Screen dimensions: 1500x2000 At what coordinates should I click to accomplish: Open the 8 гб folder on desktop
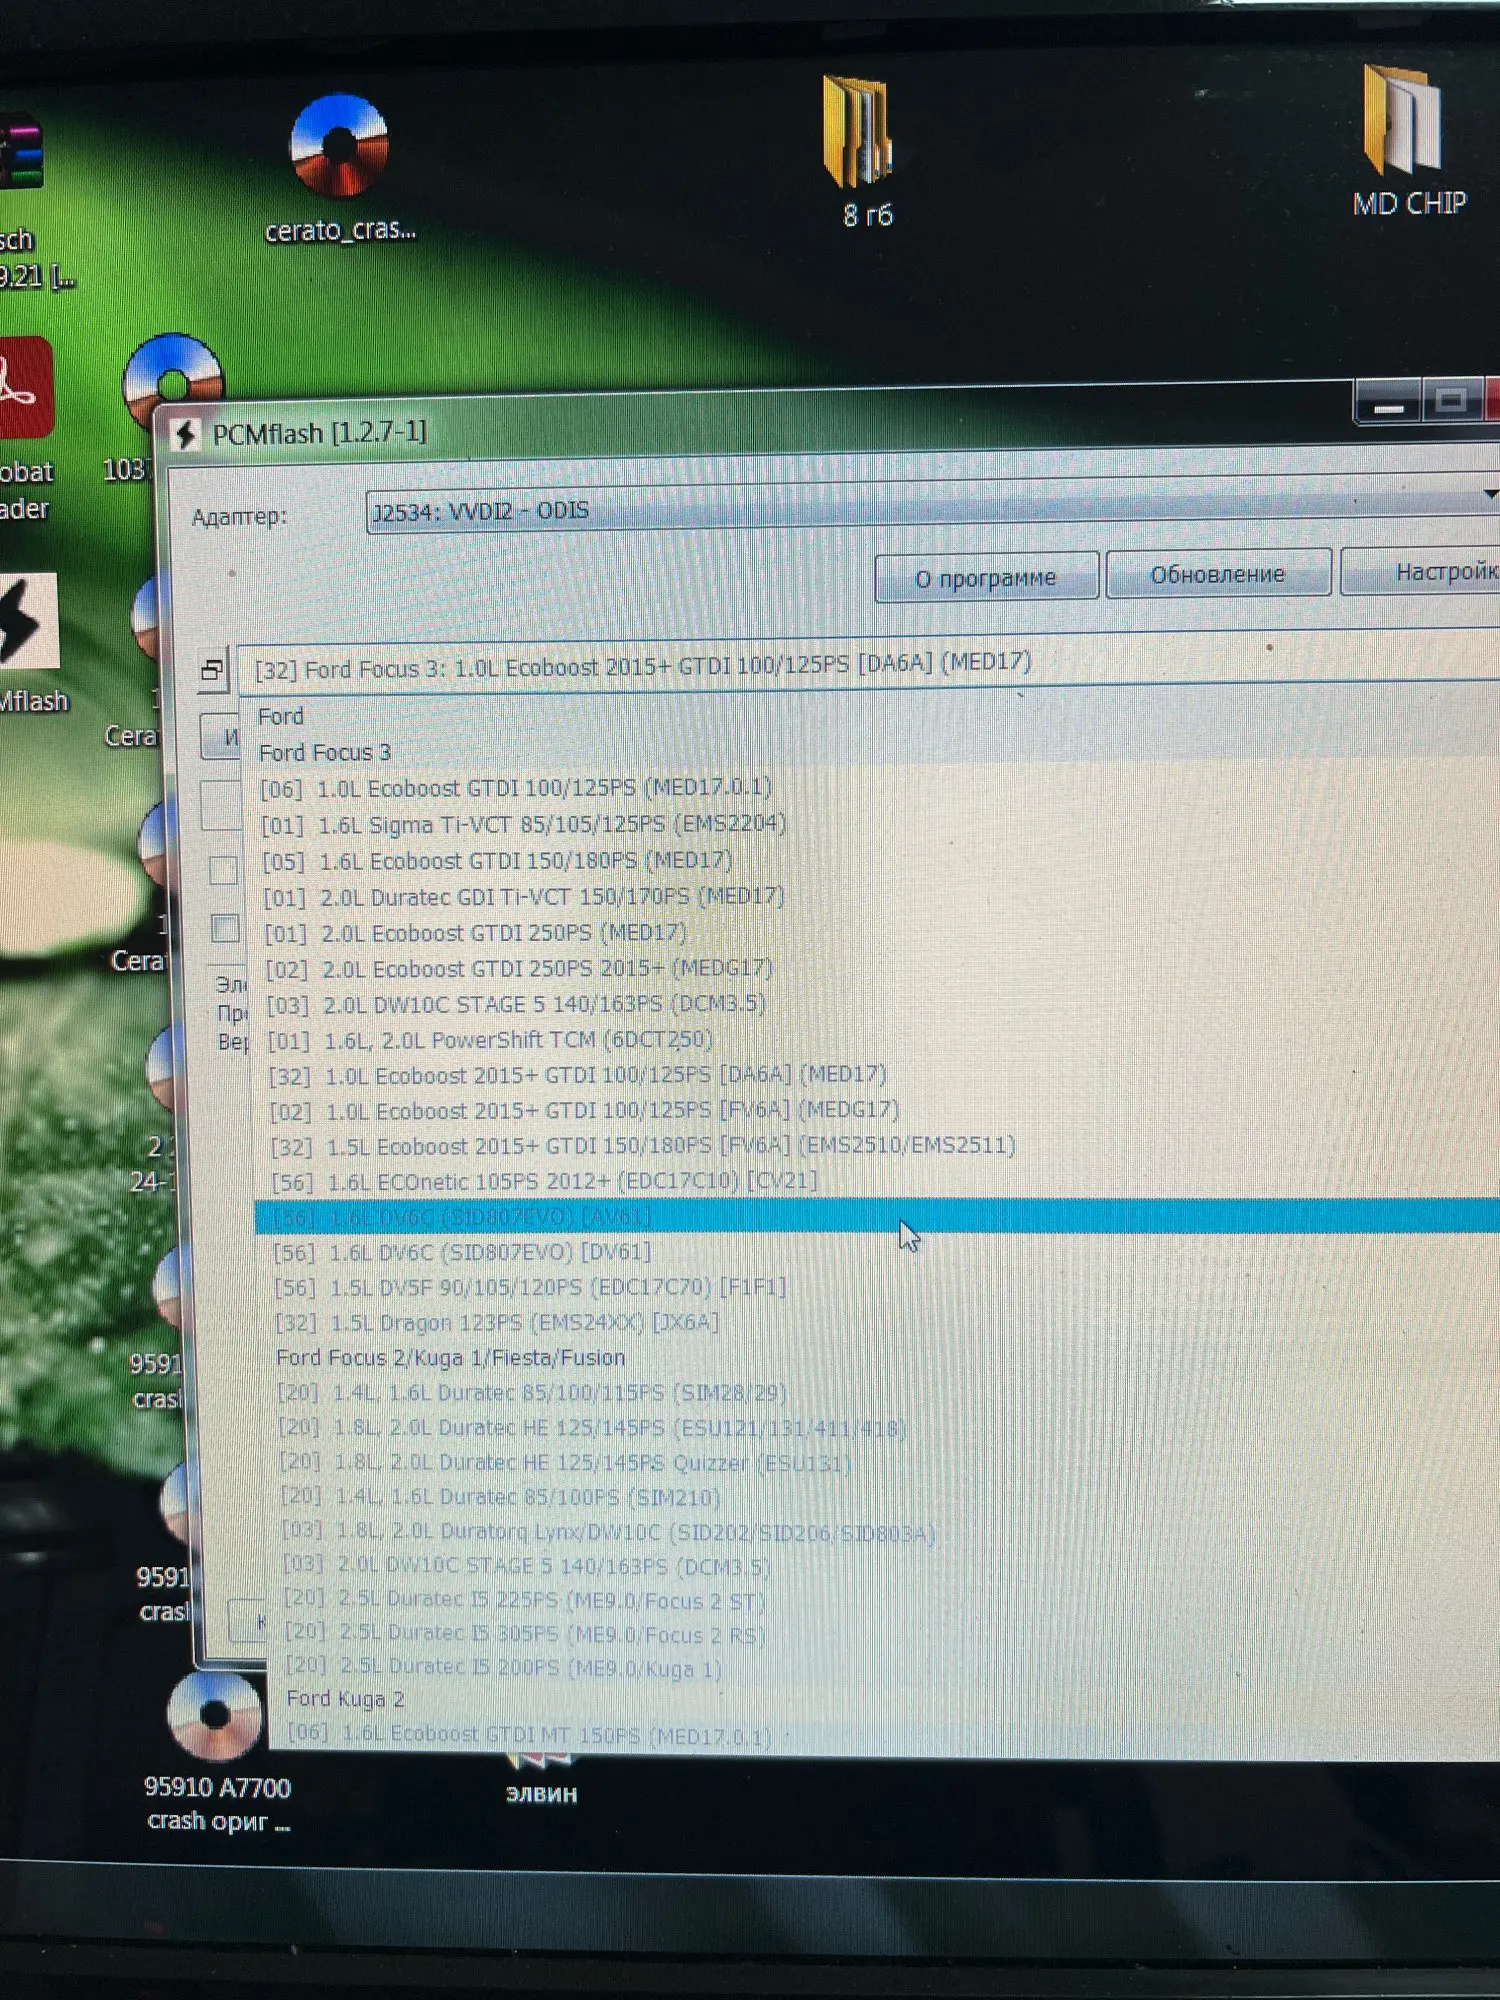[x=858, y=131]
